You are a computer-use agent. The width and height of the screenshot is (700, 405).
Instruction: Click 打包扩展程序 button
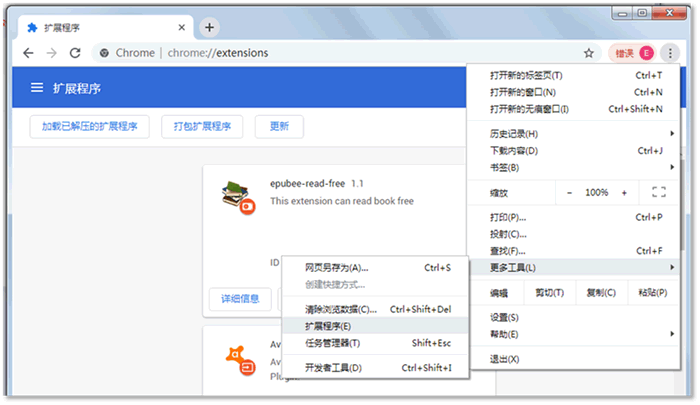pos(202,126)
